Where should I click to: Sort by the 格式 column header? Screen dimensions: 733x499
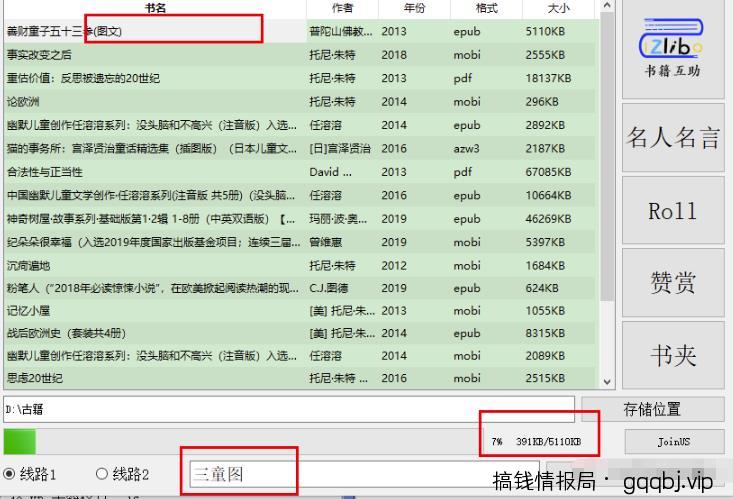486,8
